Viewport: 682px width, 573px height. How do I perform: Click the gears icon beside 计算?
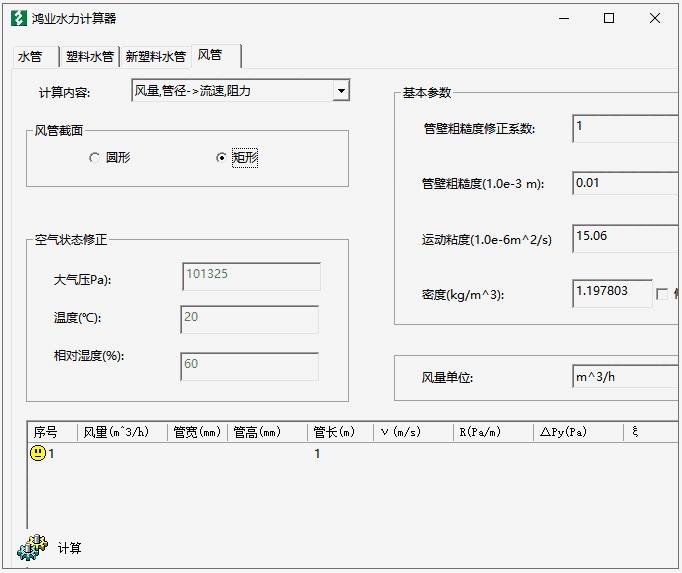(32, 547)
